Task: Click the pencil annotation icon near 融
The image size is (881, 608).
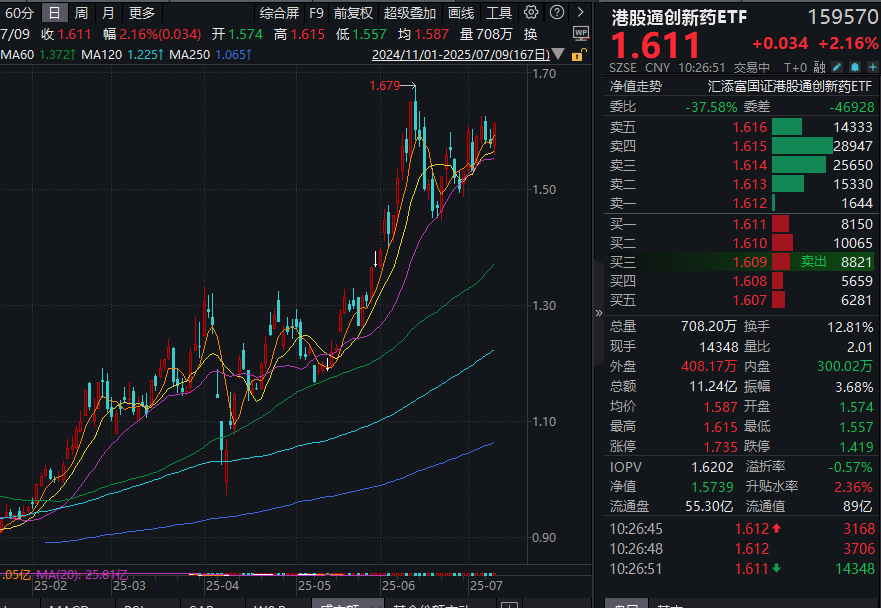Action: click(836, 65)
